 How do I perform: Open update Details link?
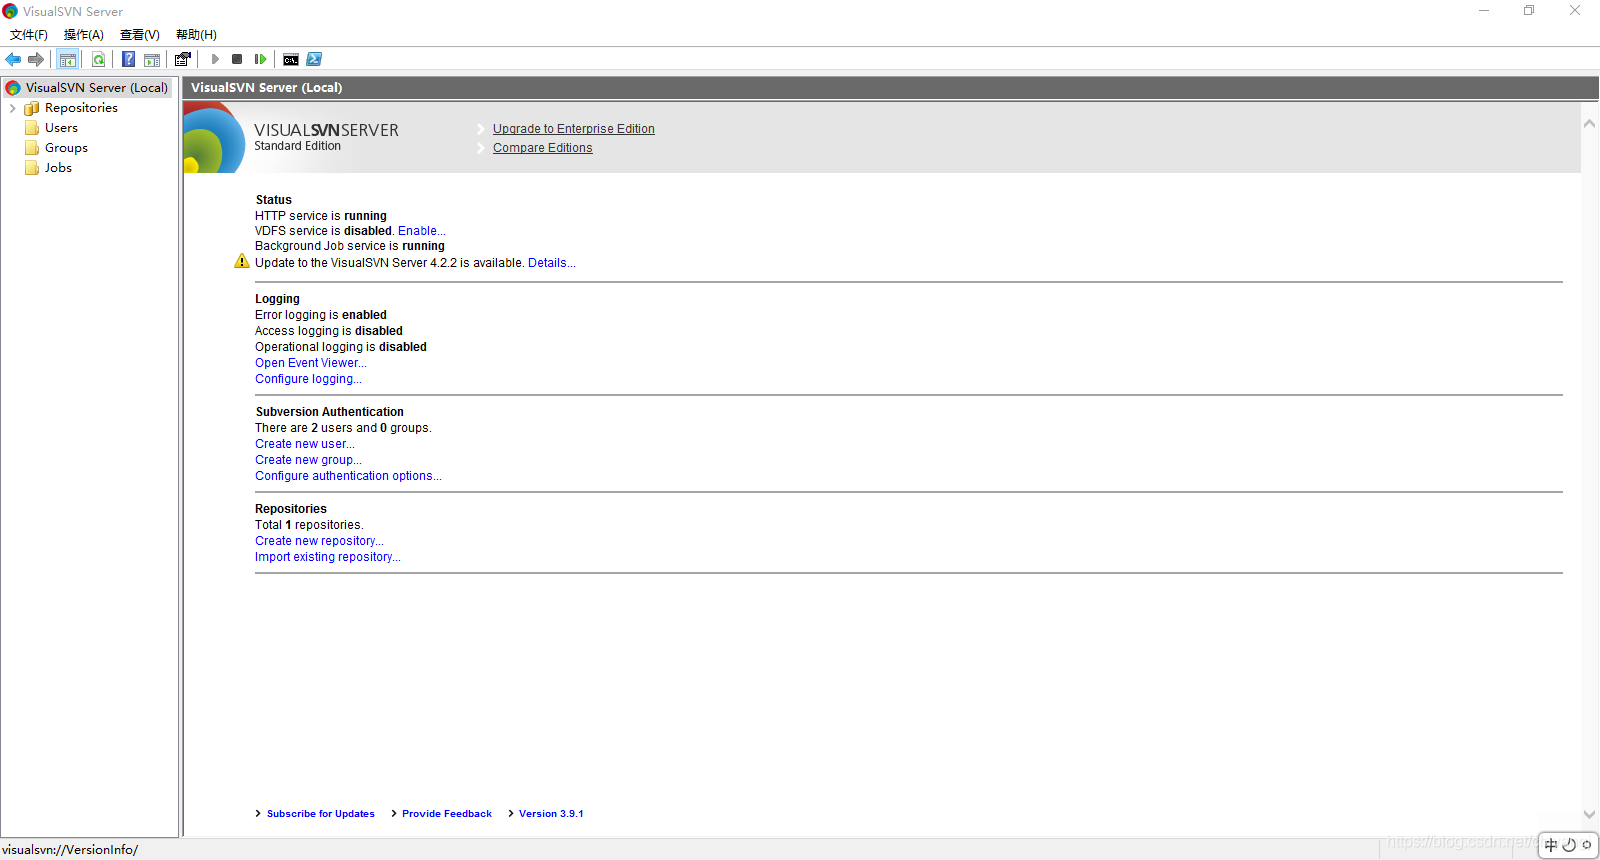(552, 263)
